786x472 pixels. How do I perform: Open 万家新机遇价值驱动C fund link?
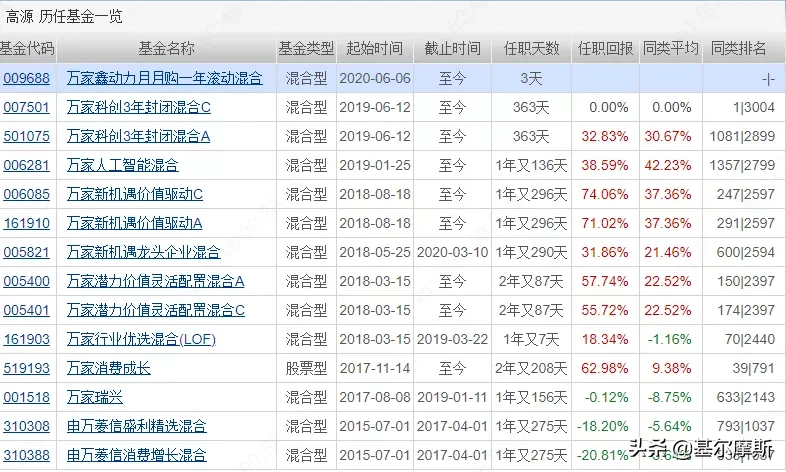135,194
